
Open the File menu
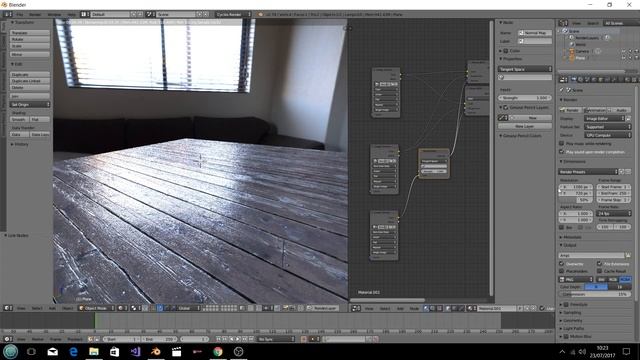20,14
